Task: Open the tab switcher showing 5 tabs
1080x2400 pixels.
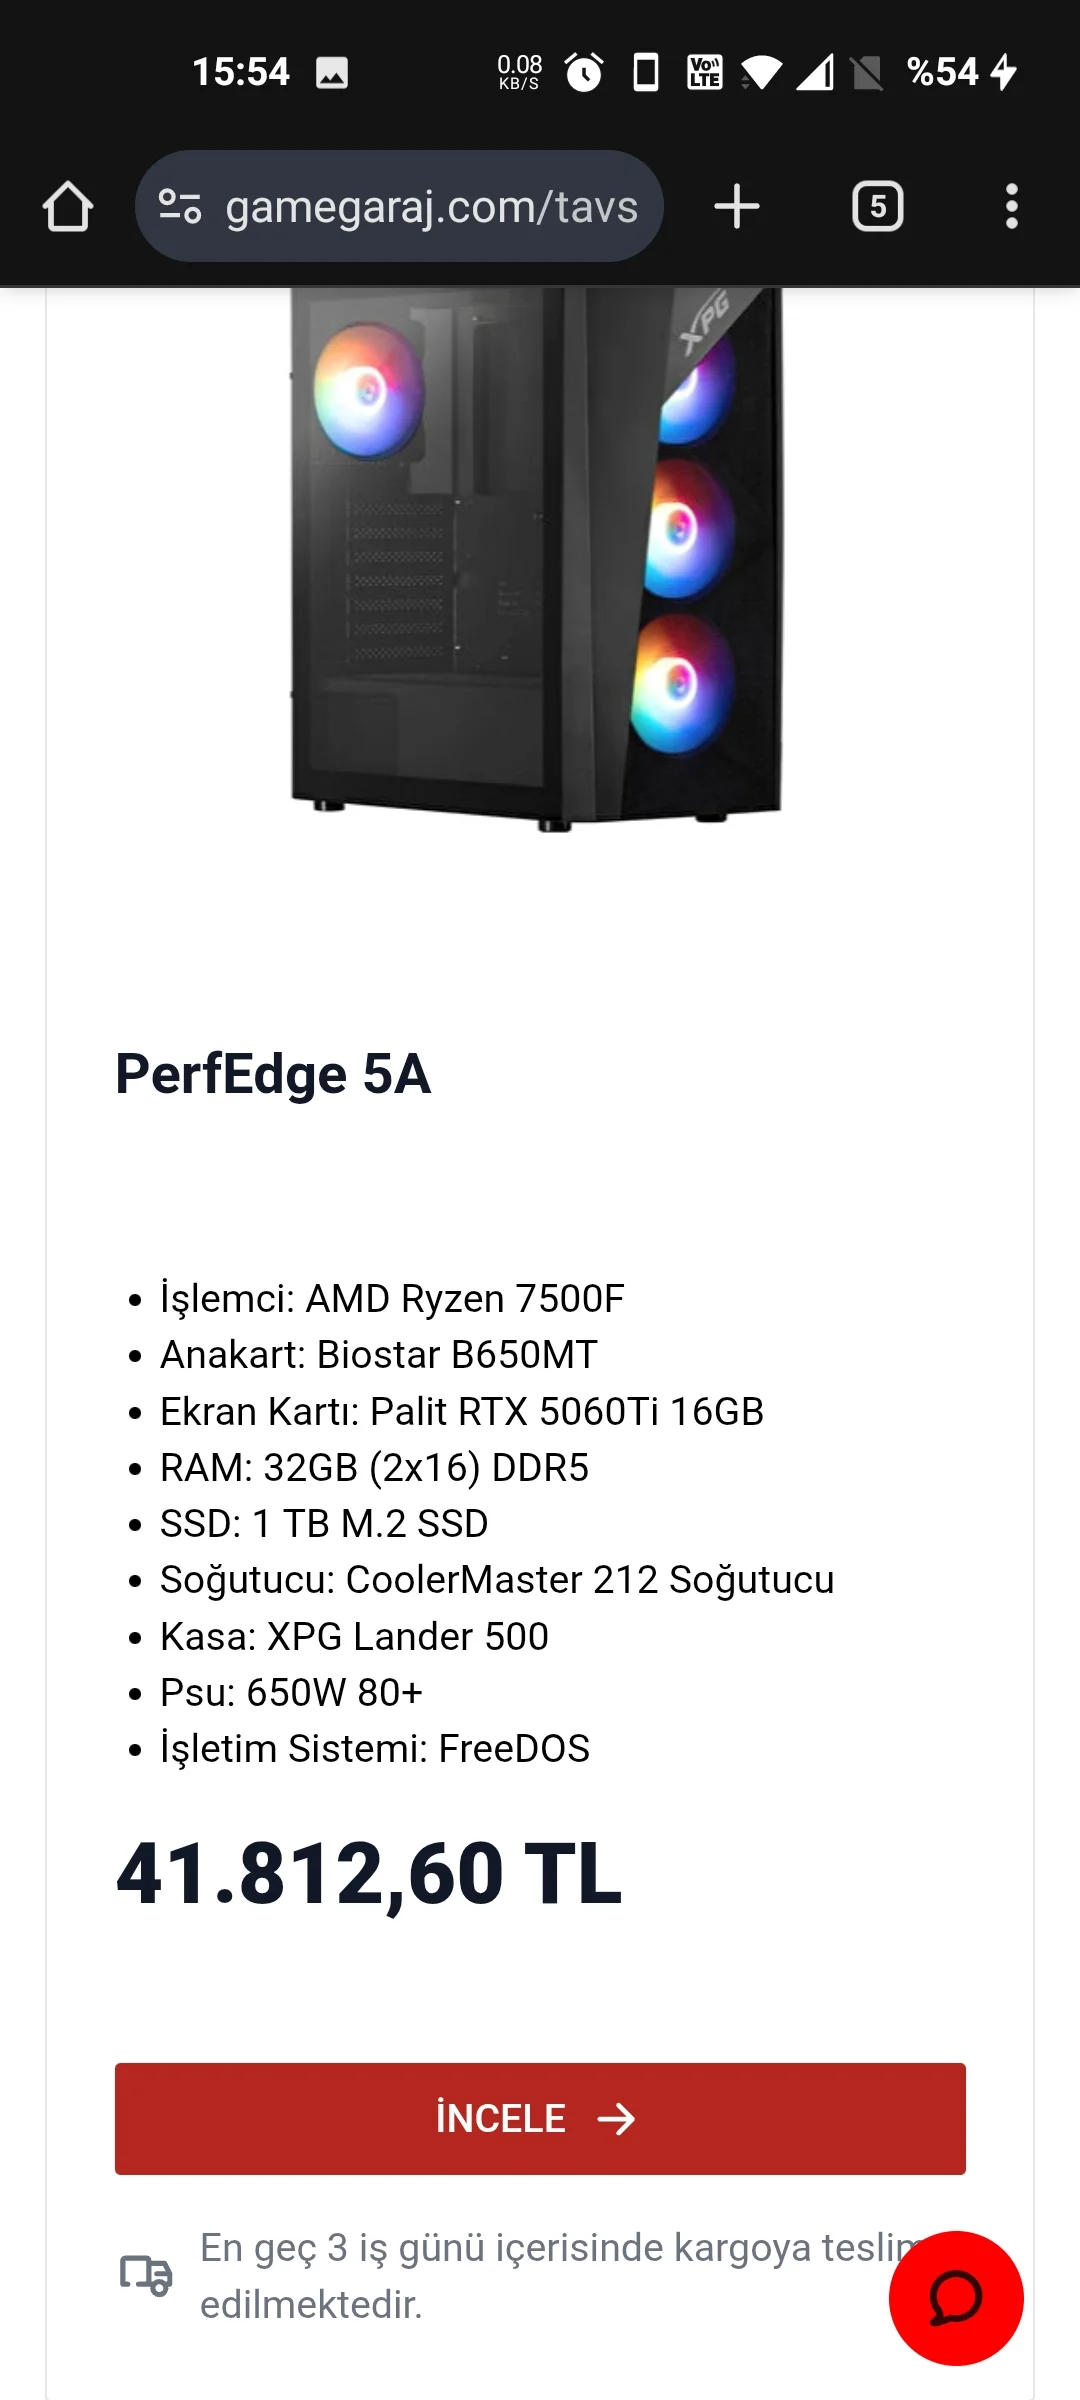Action: click(877, 207)
